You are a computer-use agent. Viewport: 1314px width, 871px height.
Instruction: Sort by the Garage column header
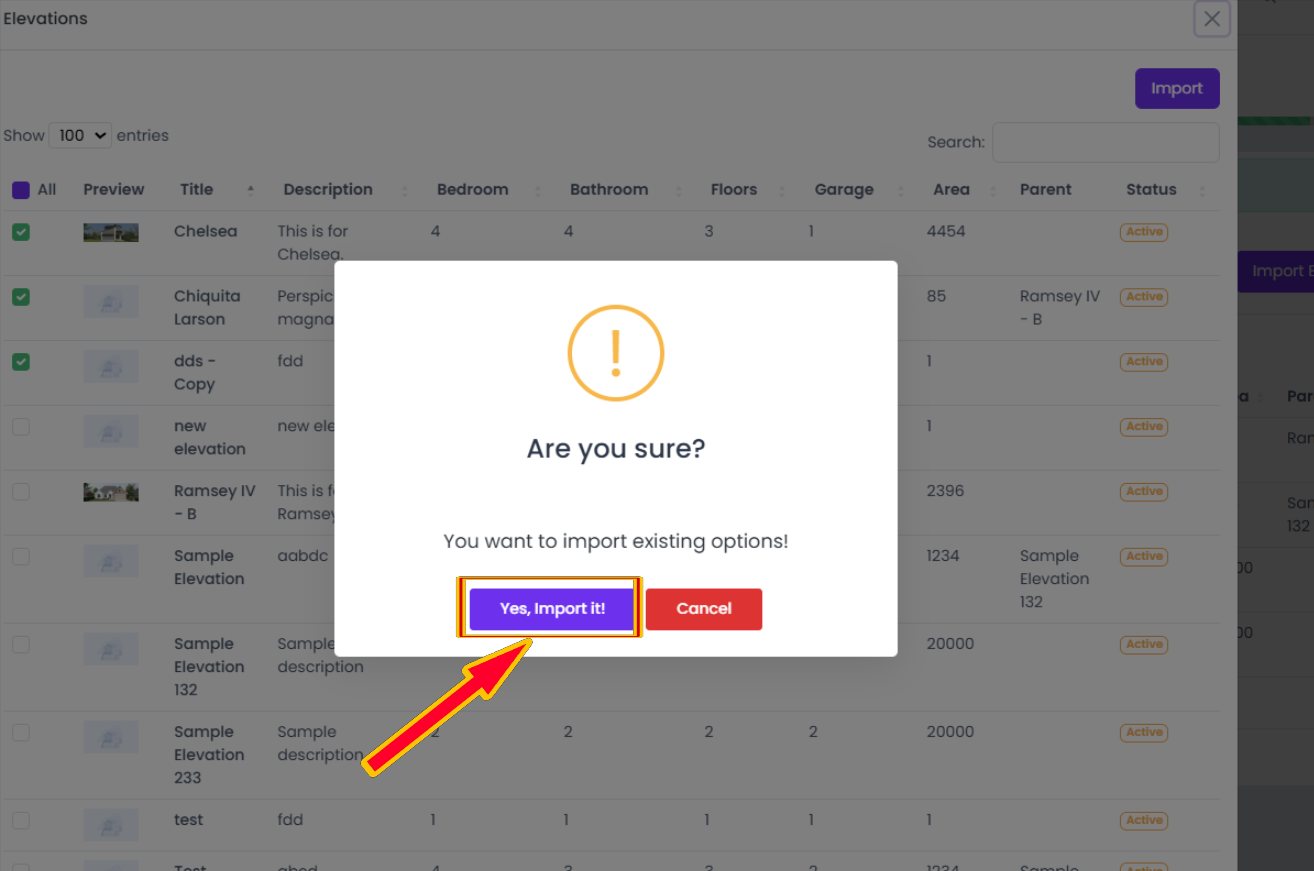pos(844,189)
